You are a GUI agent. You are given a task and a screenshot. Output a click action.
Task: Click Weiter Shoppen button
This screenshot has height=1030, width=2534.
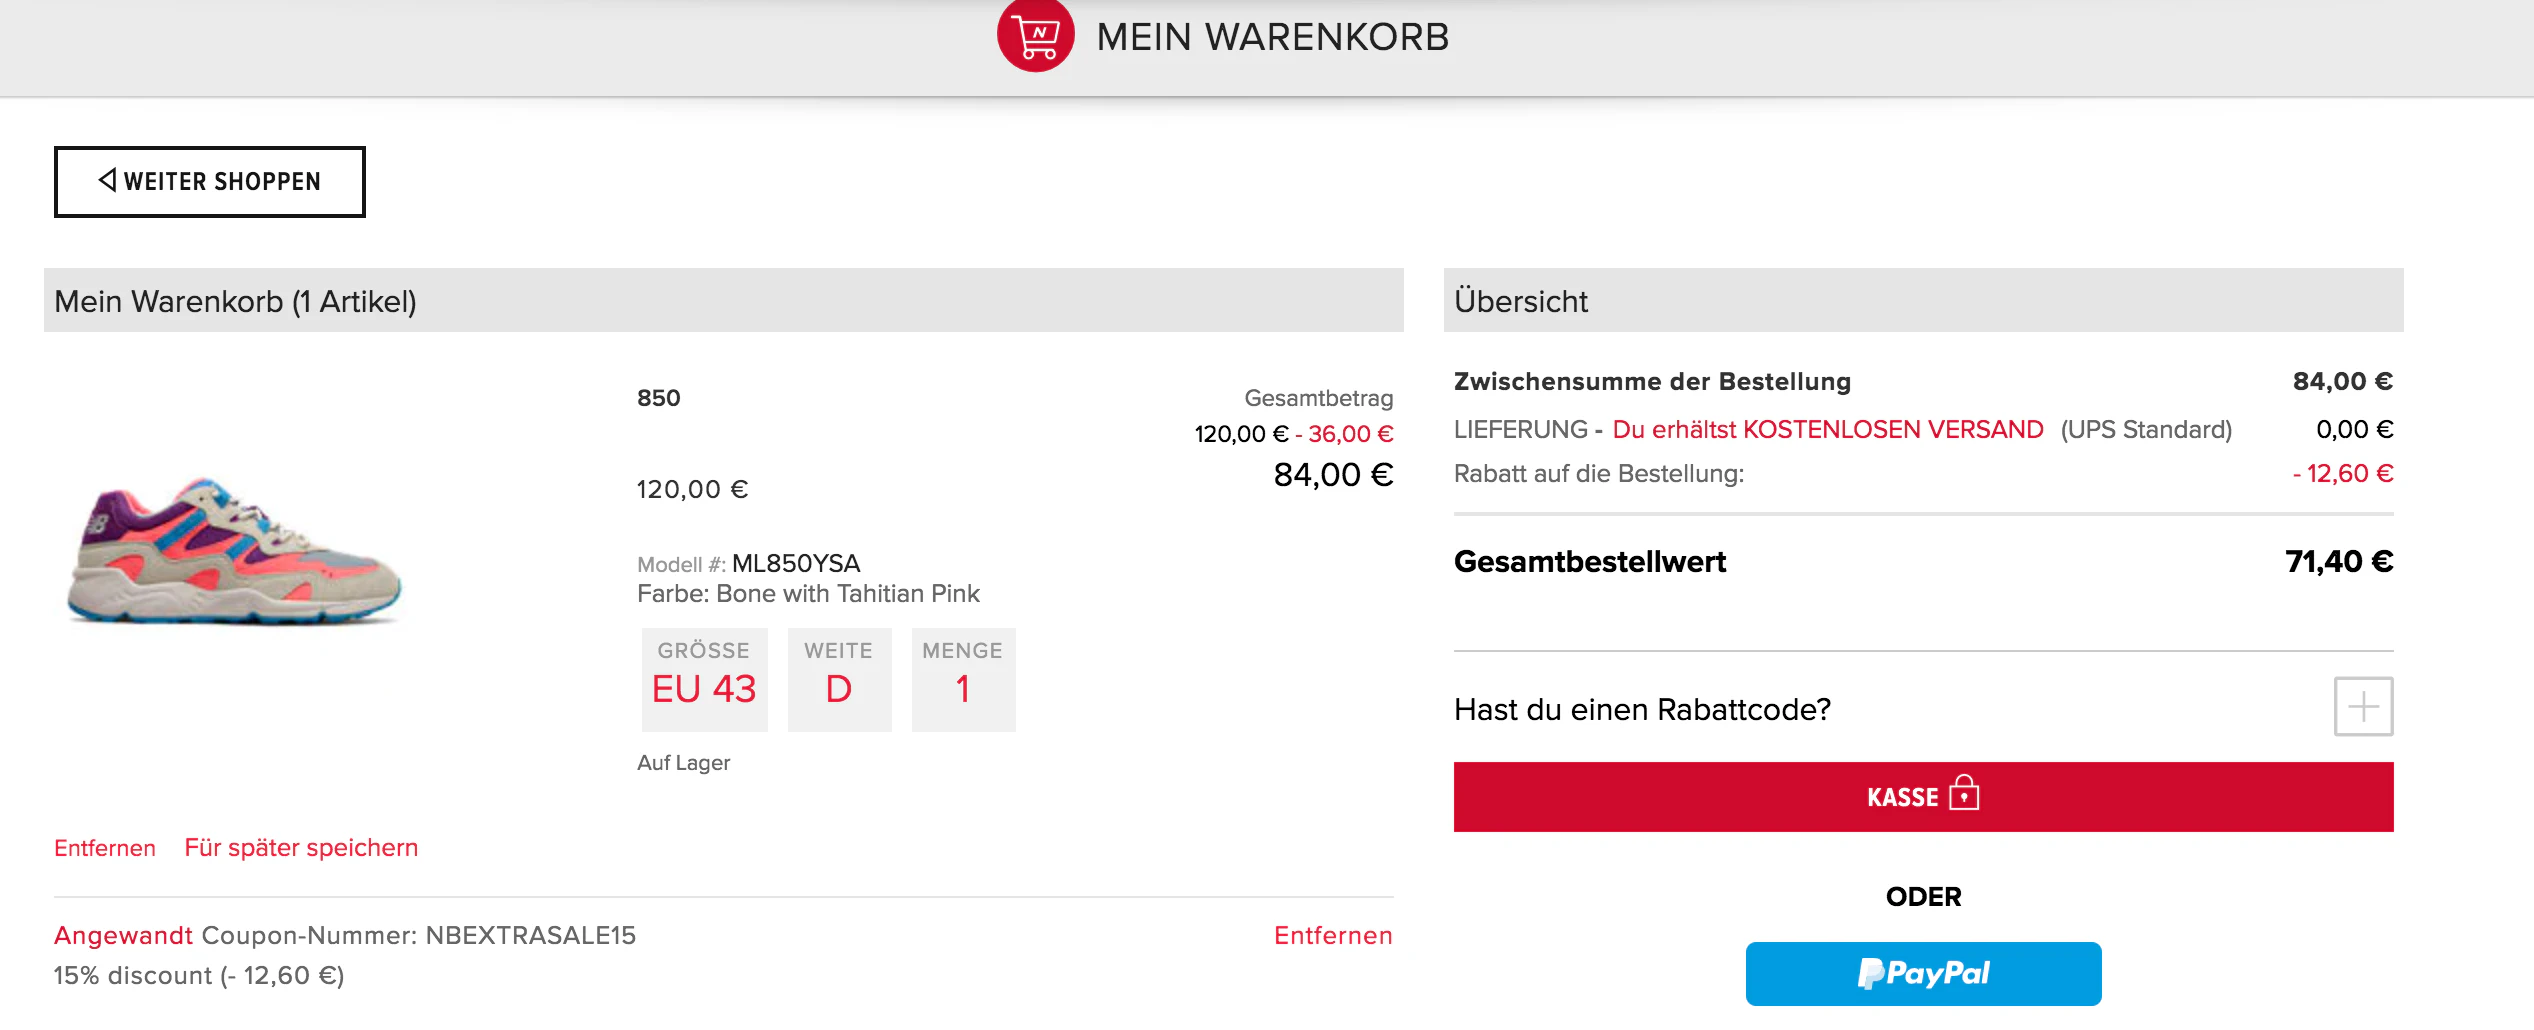coord(210,182)
